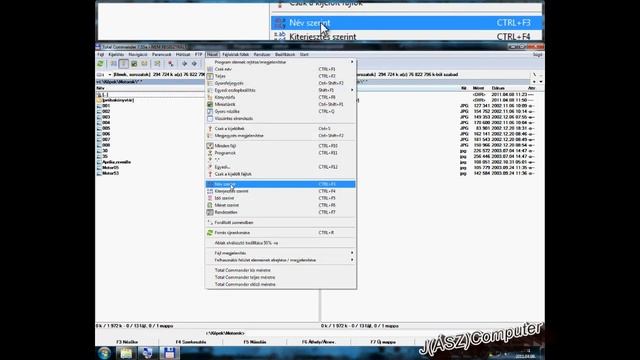Select the full view icon in toolbar
The image size is (640, 360).
(x=124, y=64)
